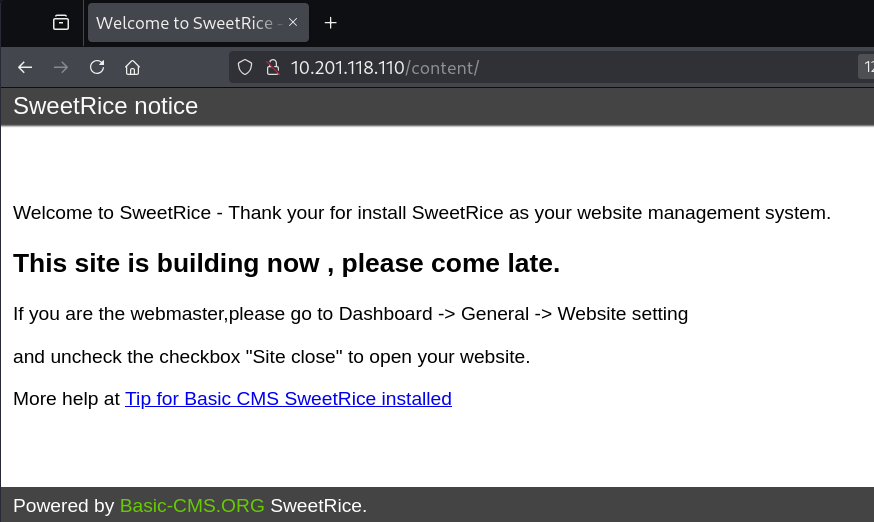This screenshot has width=874, height=522.
Task: Go to the browser home page
Action: (132, 67)
